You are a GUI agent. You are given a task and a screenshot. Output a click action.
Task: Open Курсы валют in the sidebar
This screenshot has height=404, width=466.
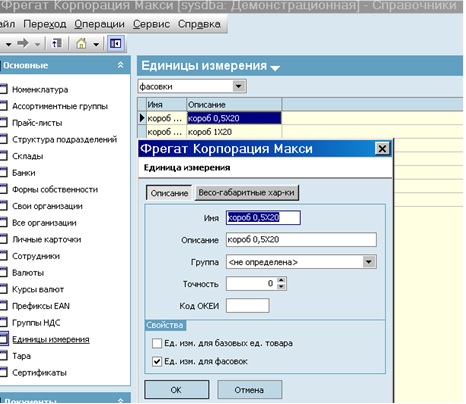tap(38, 290)
